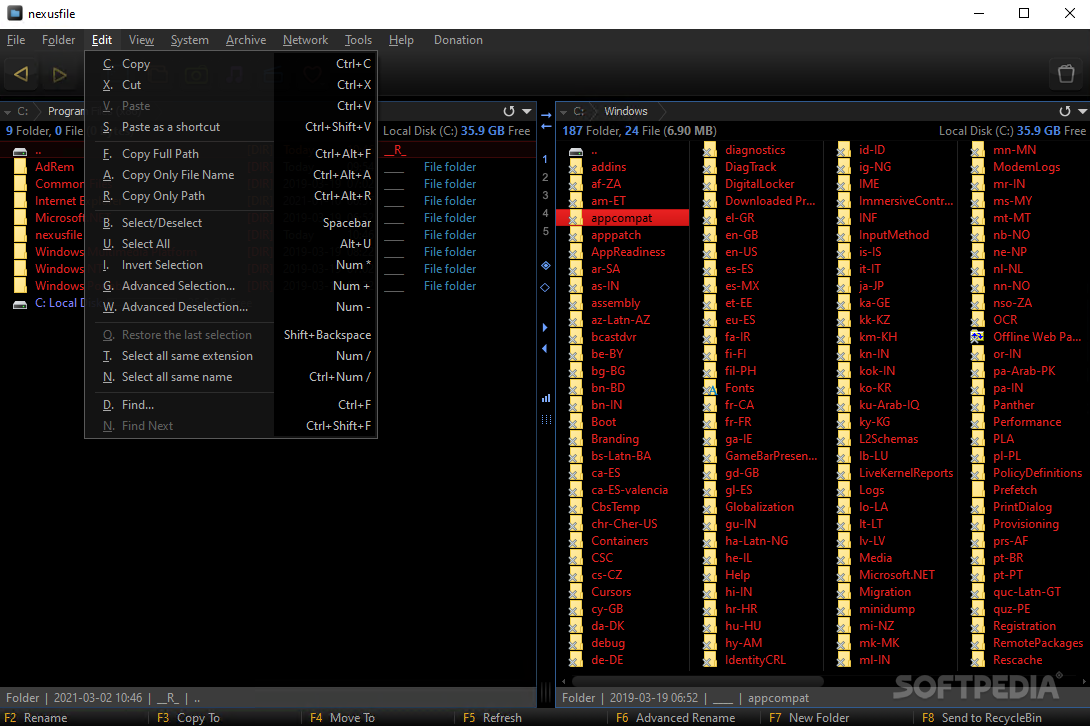Image resolution: width=1090 pixels, height=726 pixels.
Task: Click the icon next to Offline Web Pages
Action: coord(977,337)
